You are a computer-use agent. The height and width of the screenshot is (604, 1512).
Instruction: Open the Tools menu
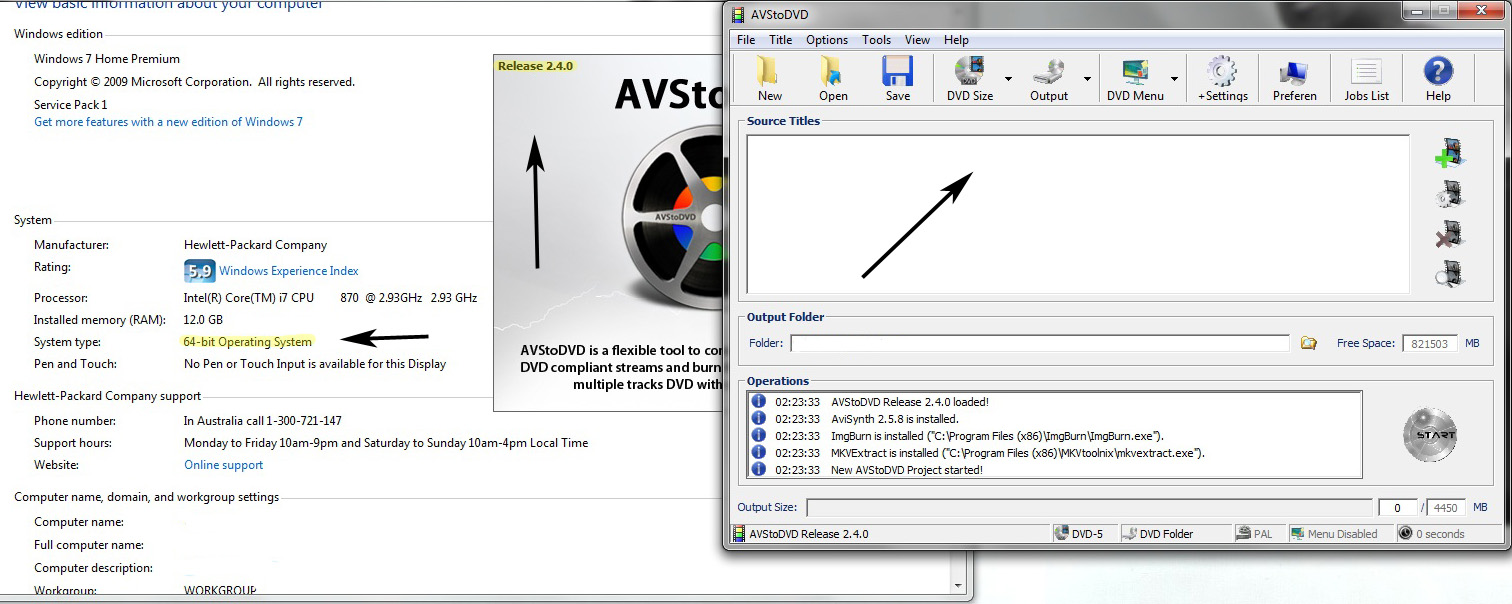(x=876, y=40)
